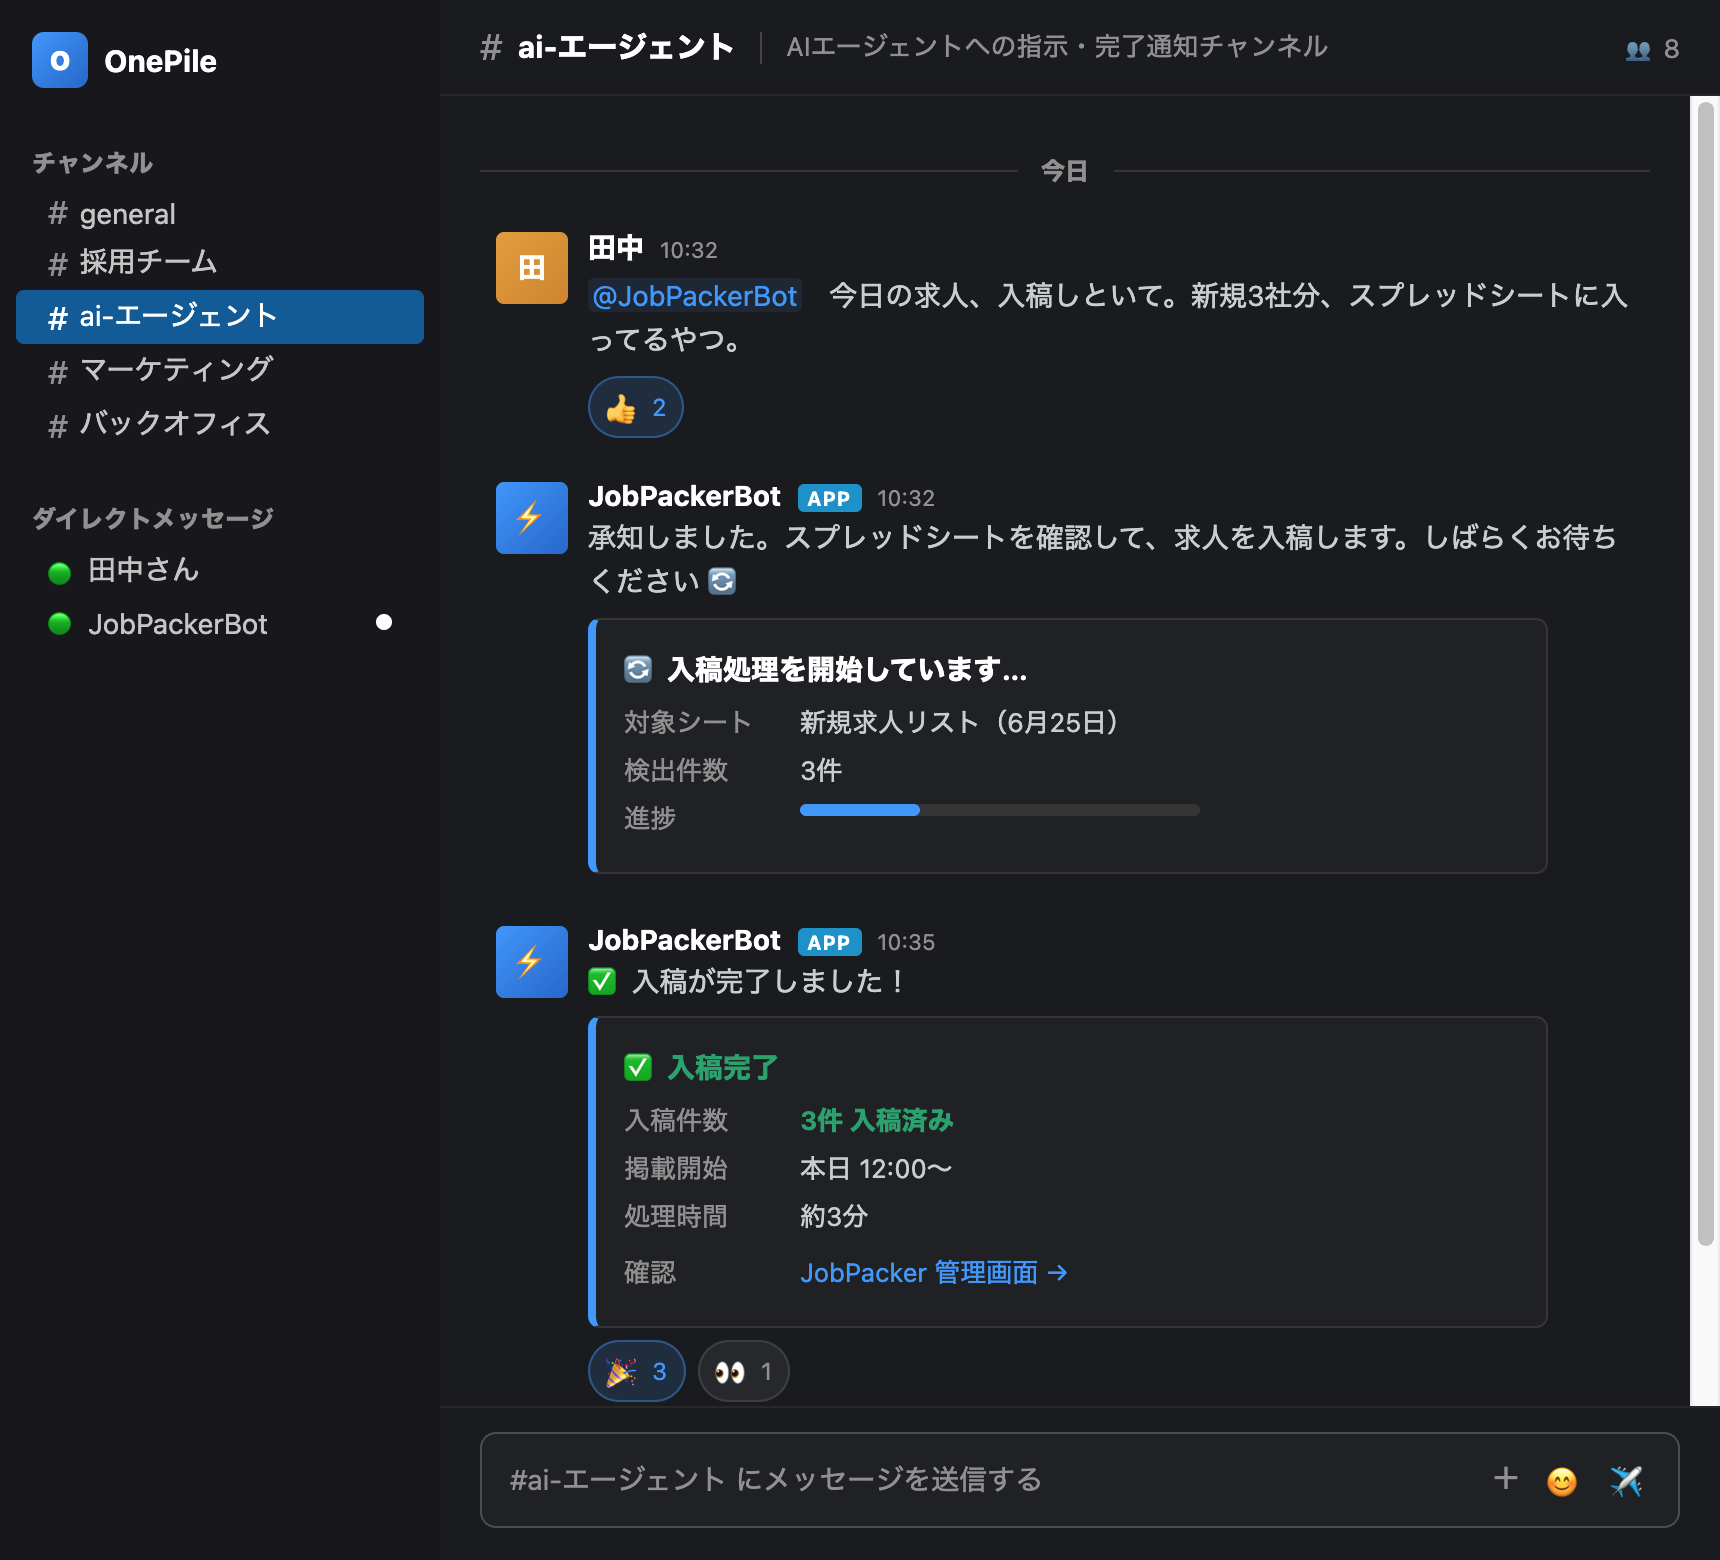Open the # バックオフィス channel
1720x1560 pixels.
(220, 424)
